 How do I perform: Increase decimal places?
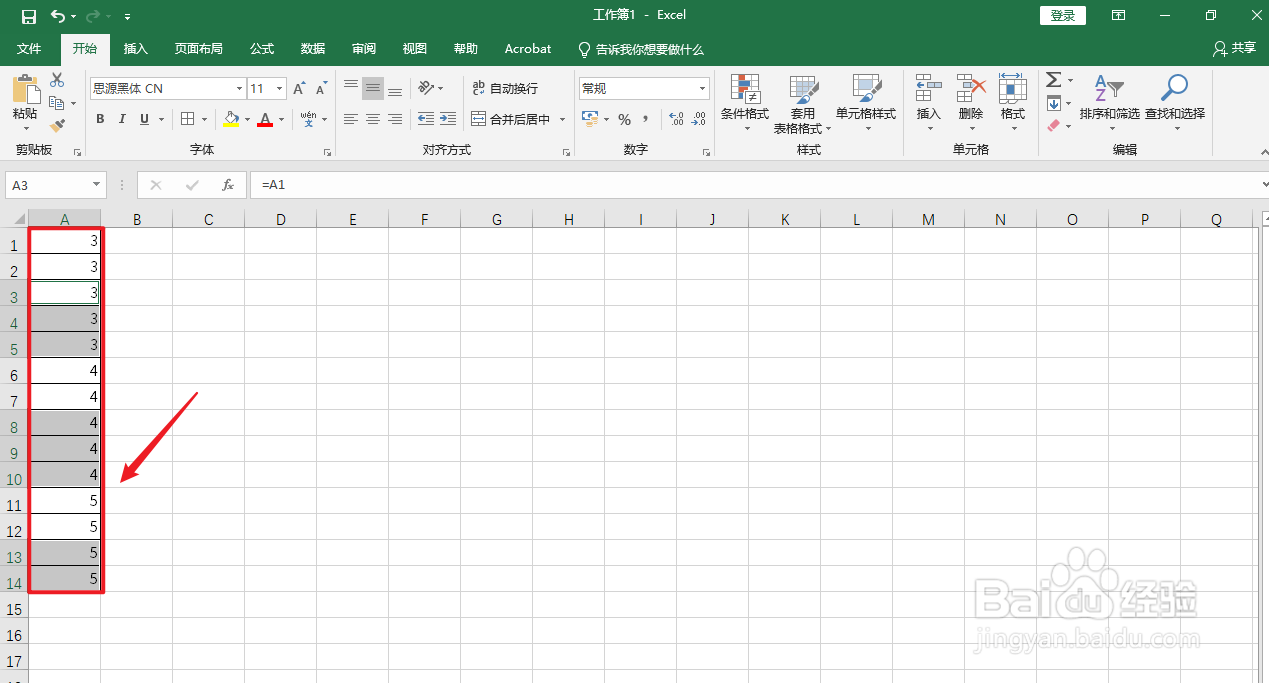tap(676, 119)
